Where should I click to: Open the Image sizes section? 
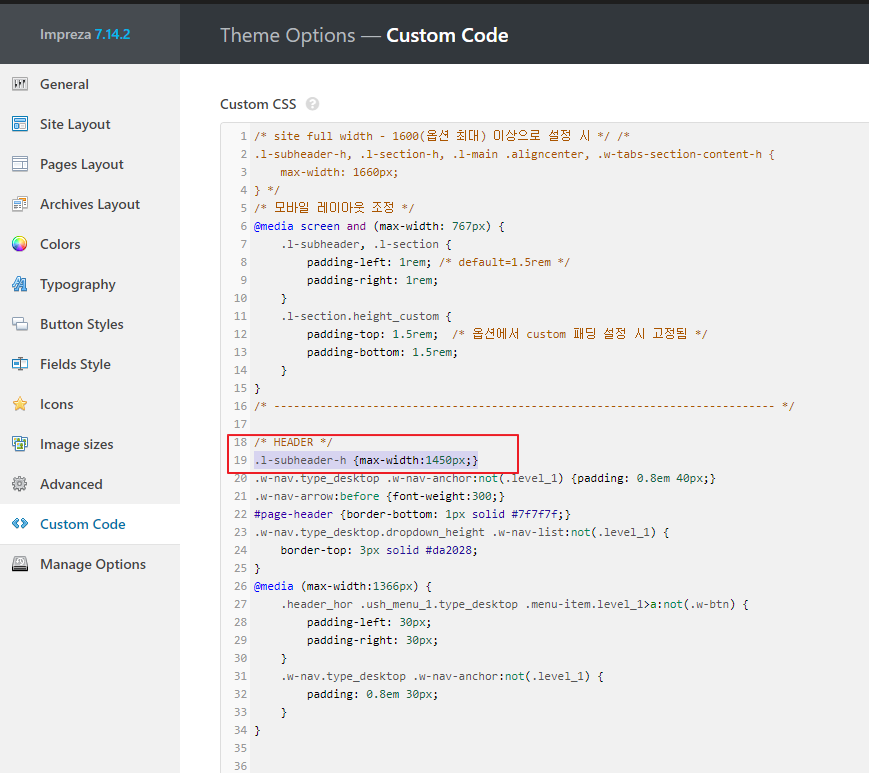90,444
